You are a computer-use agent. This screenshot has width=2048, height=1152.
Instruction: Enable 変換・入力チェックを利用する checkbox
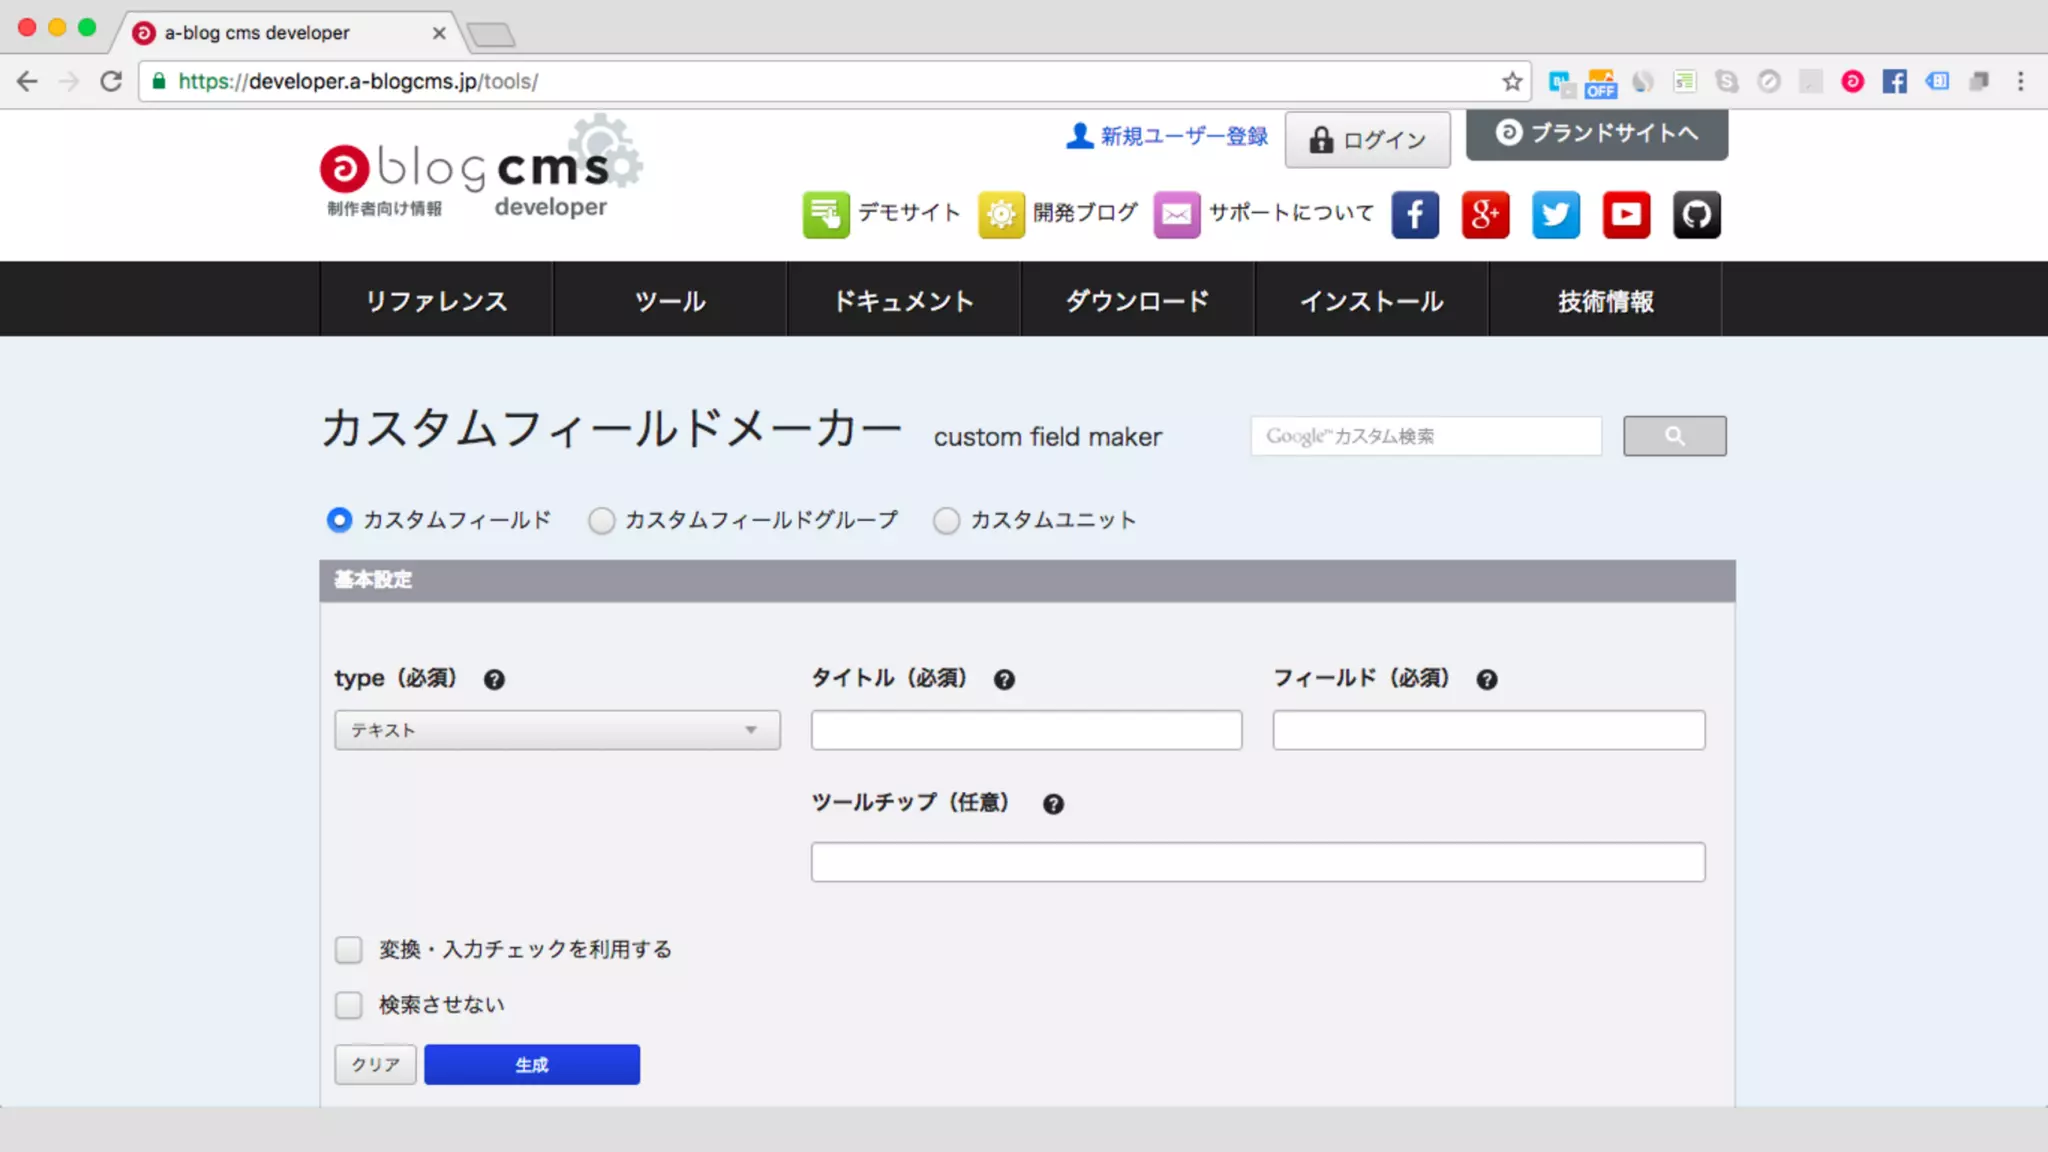click(x=348, y=950)
